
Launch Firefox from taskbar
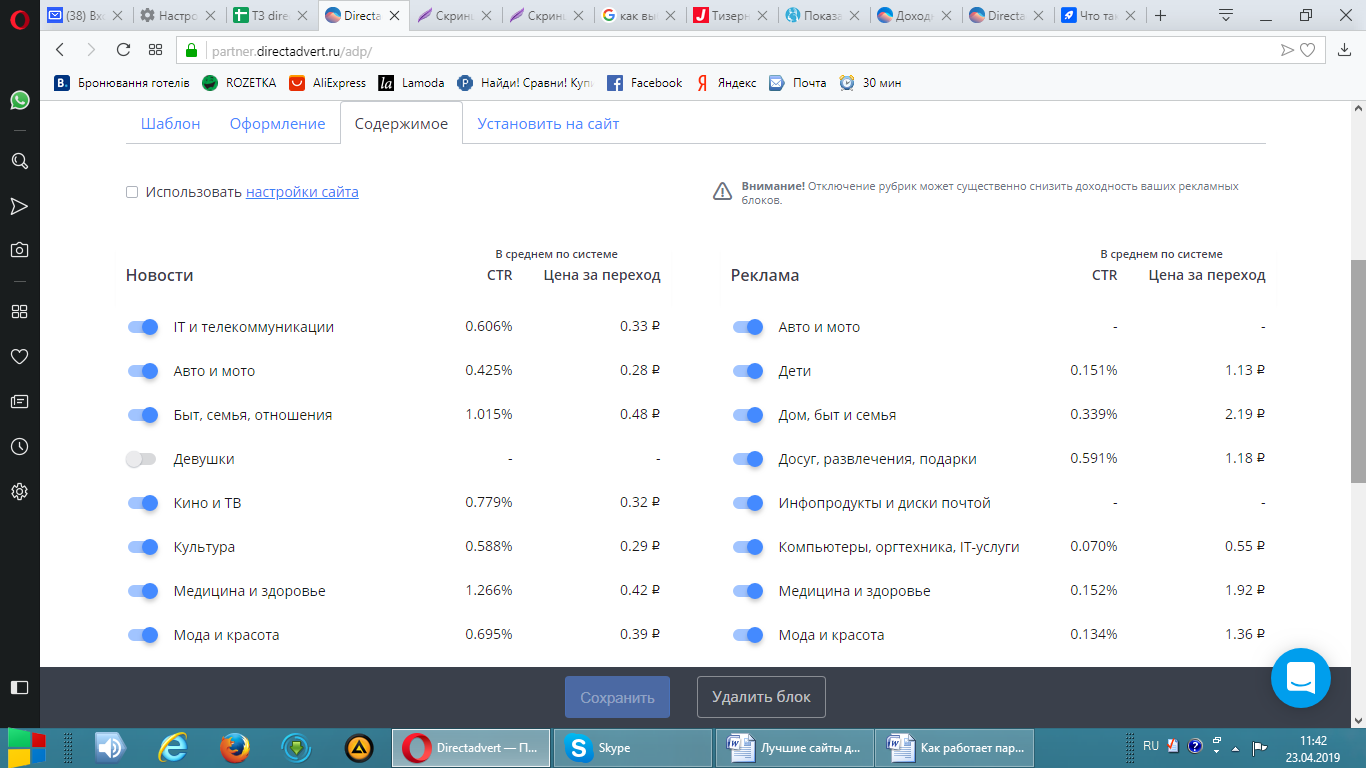[x=234, y=748]
